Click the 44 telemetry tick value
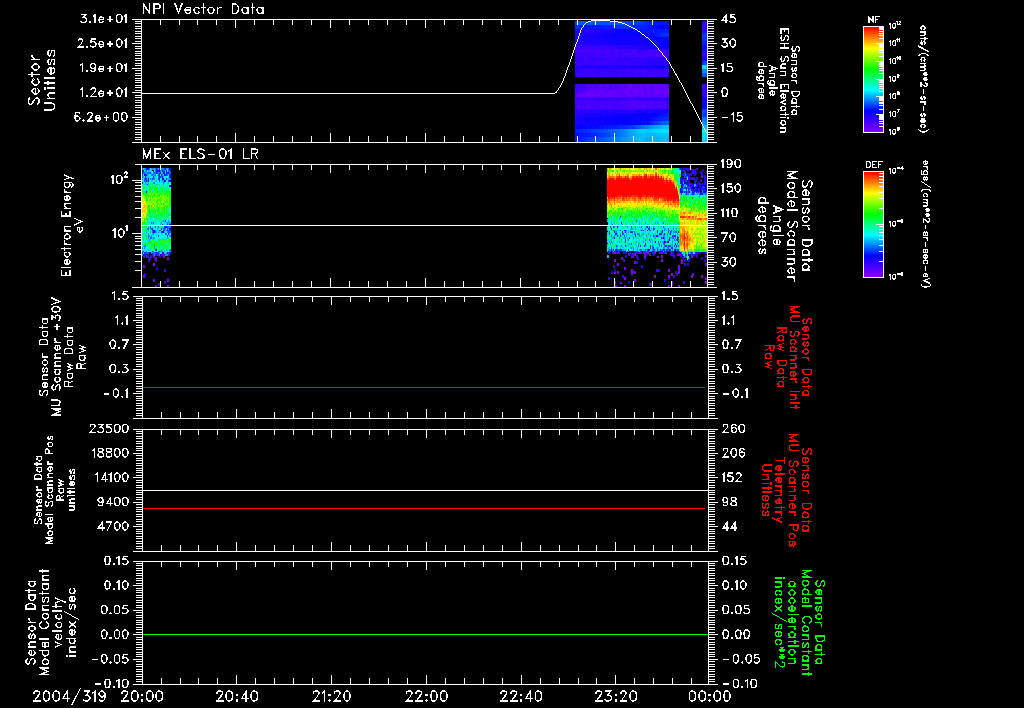Screen dimensions: 1024x708 (729, 526)
